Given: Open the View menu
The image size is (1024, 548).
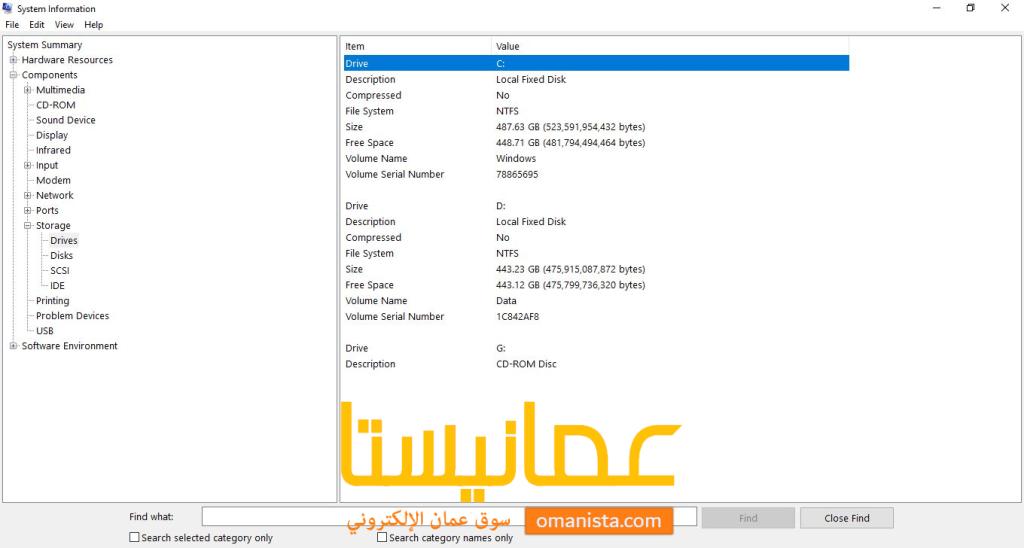Looking at the screenshot, I should tap(64, 24).
